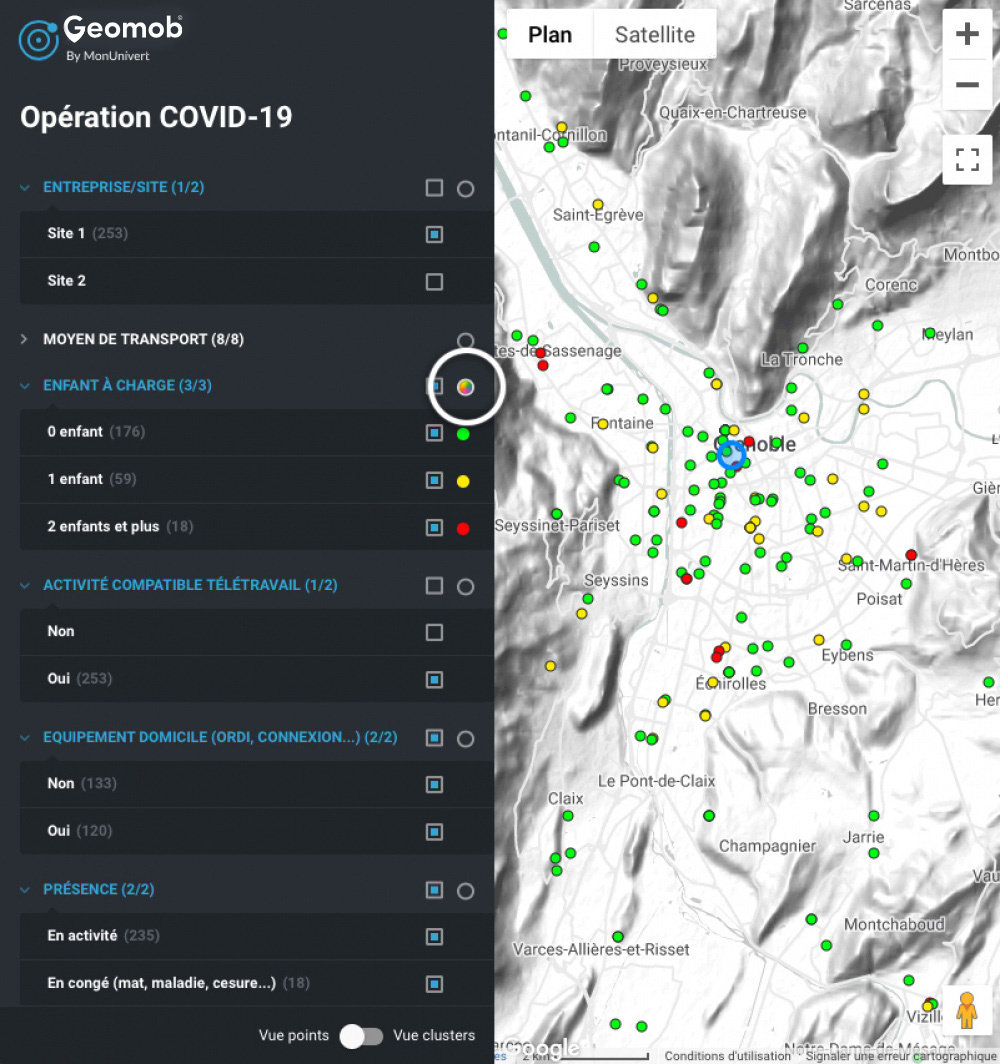The width and height of the screenshot is (1000, 1064).
Task: Check Site 2 filter
Action: (x=434, y=282)
